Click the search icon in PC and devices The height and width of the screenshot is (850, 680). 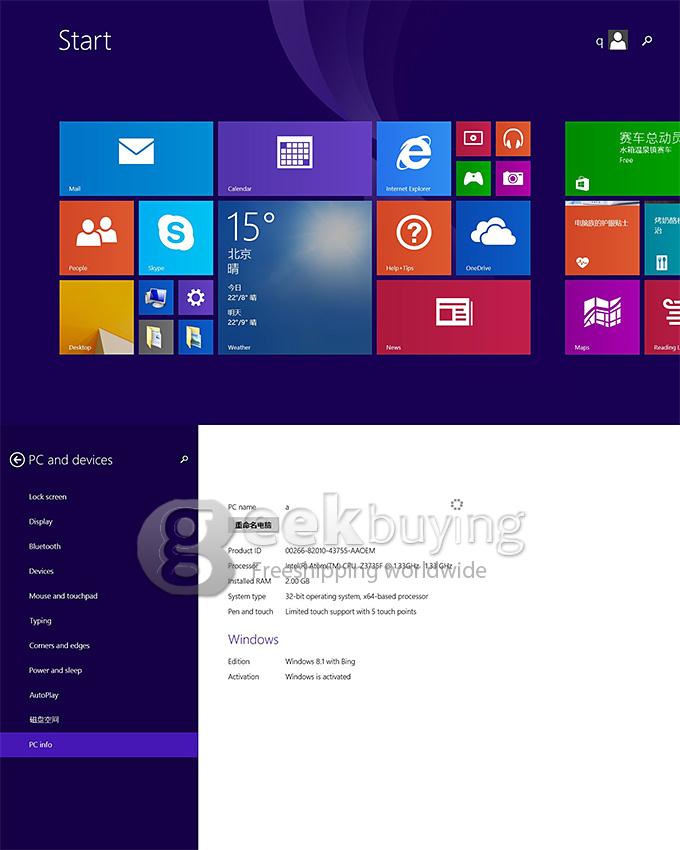[184, 460]
